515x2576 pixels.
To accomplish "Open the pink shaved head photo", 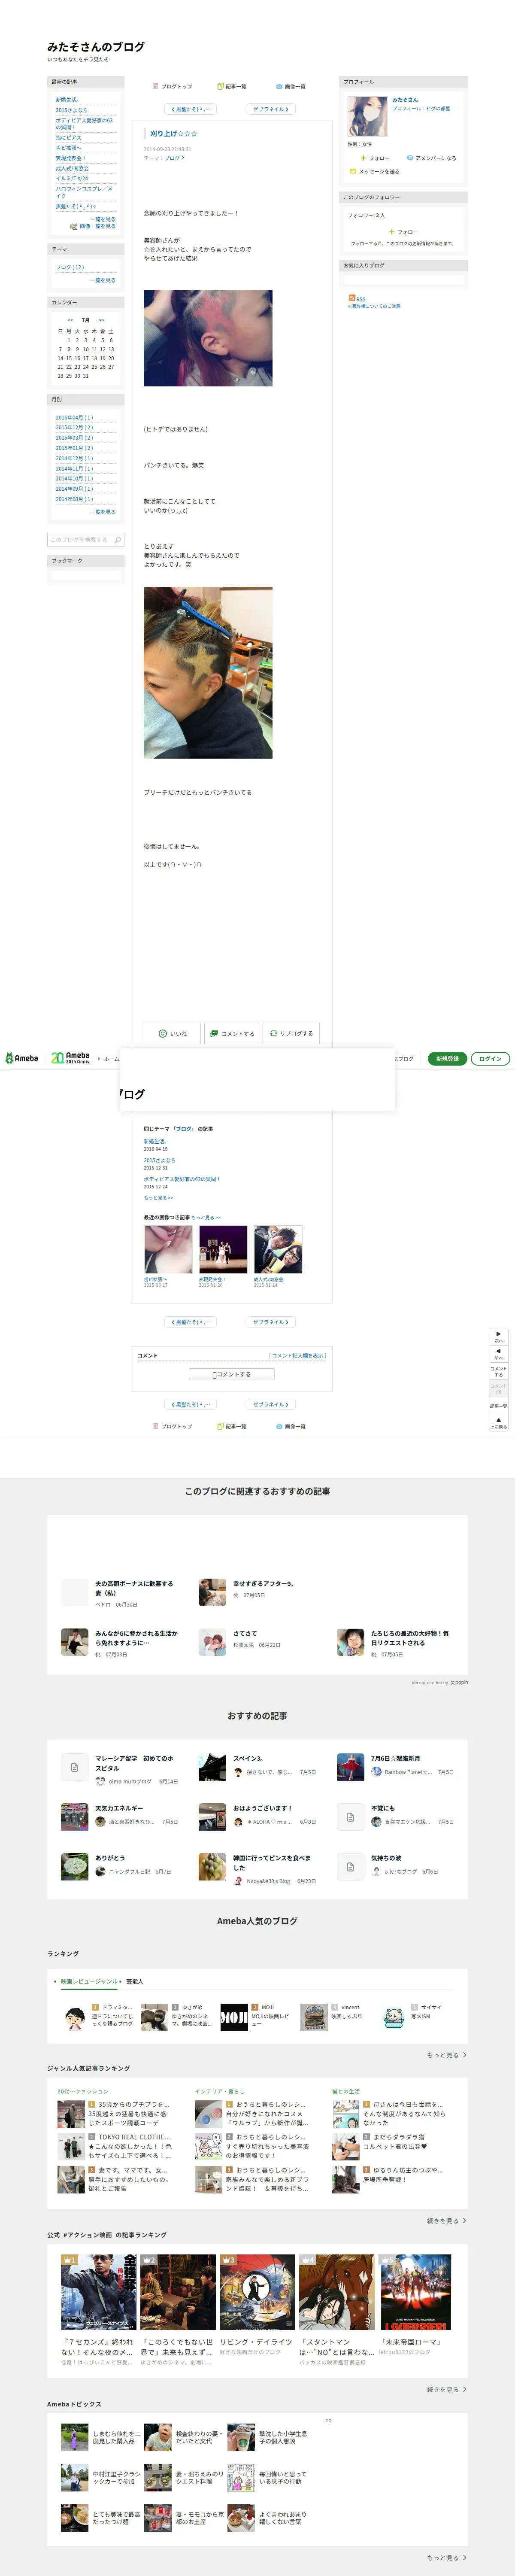I will (x=208, y=338).
